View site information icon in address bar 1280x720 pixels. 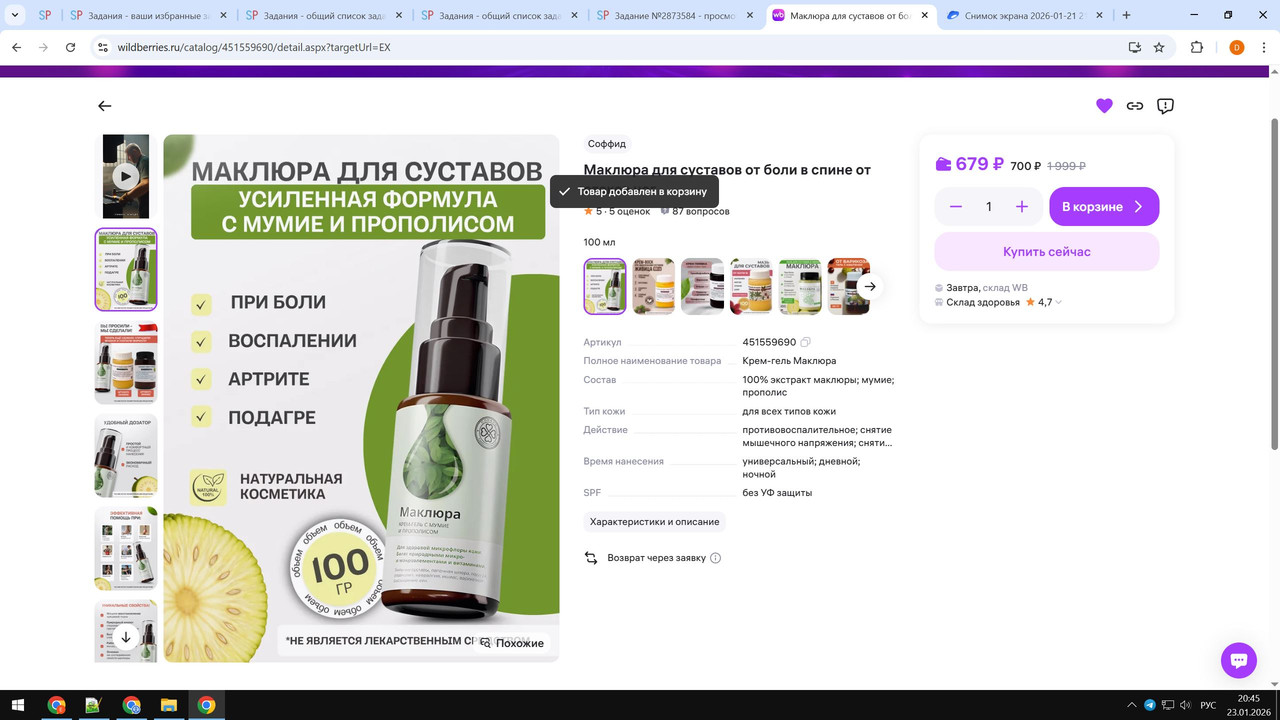(x=102, y=47)
